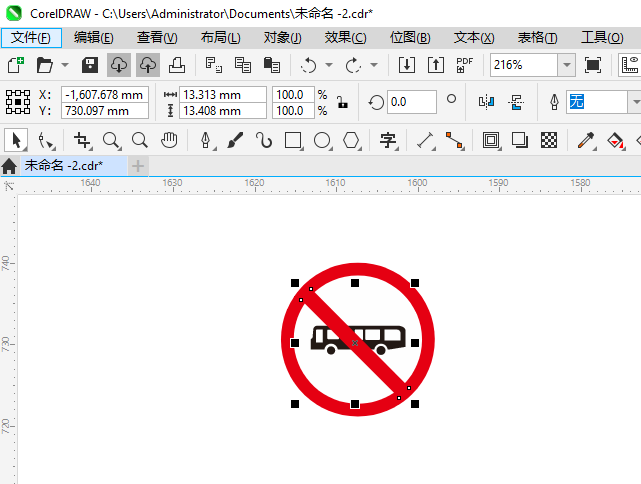This screenshot has height=484, width=641.
Task: Select the Pick tool arrow
Action: [x=16, y=141]
